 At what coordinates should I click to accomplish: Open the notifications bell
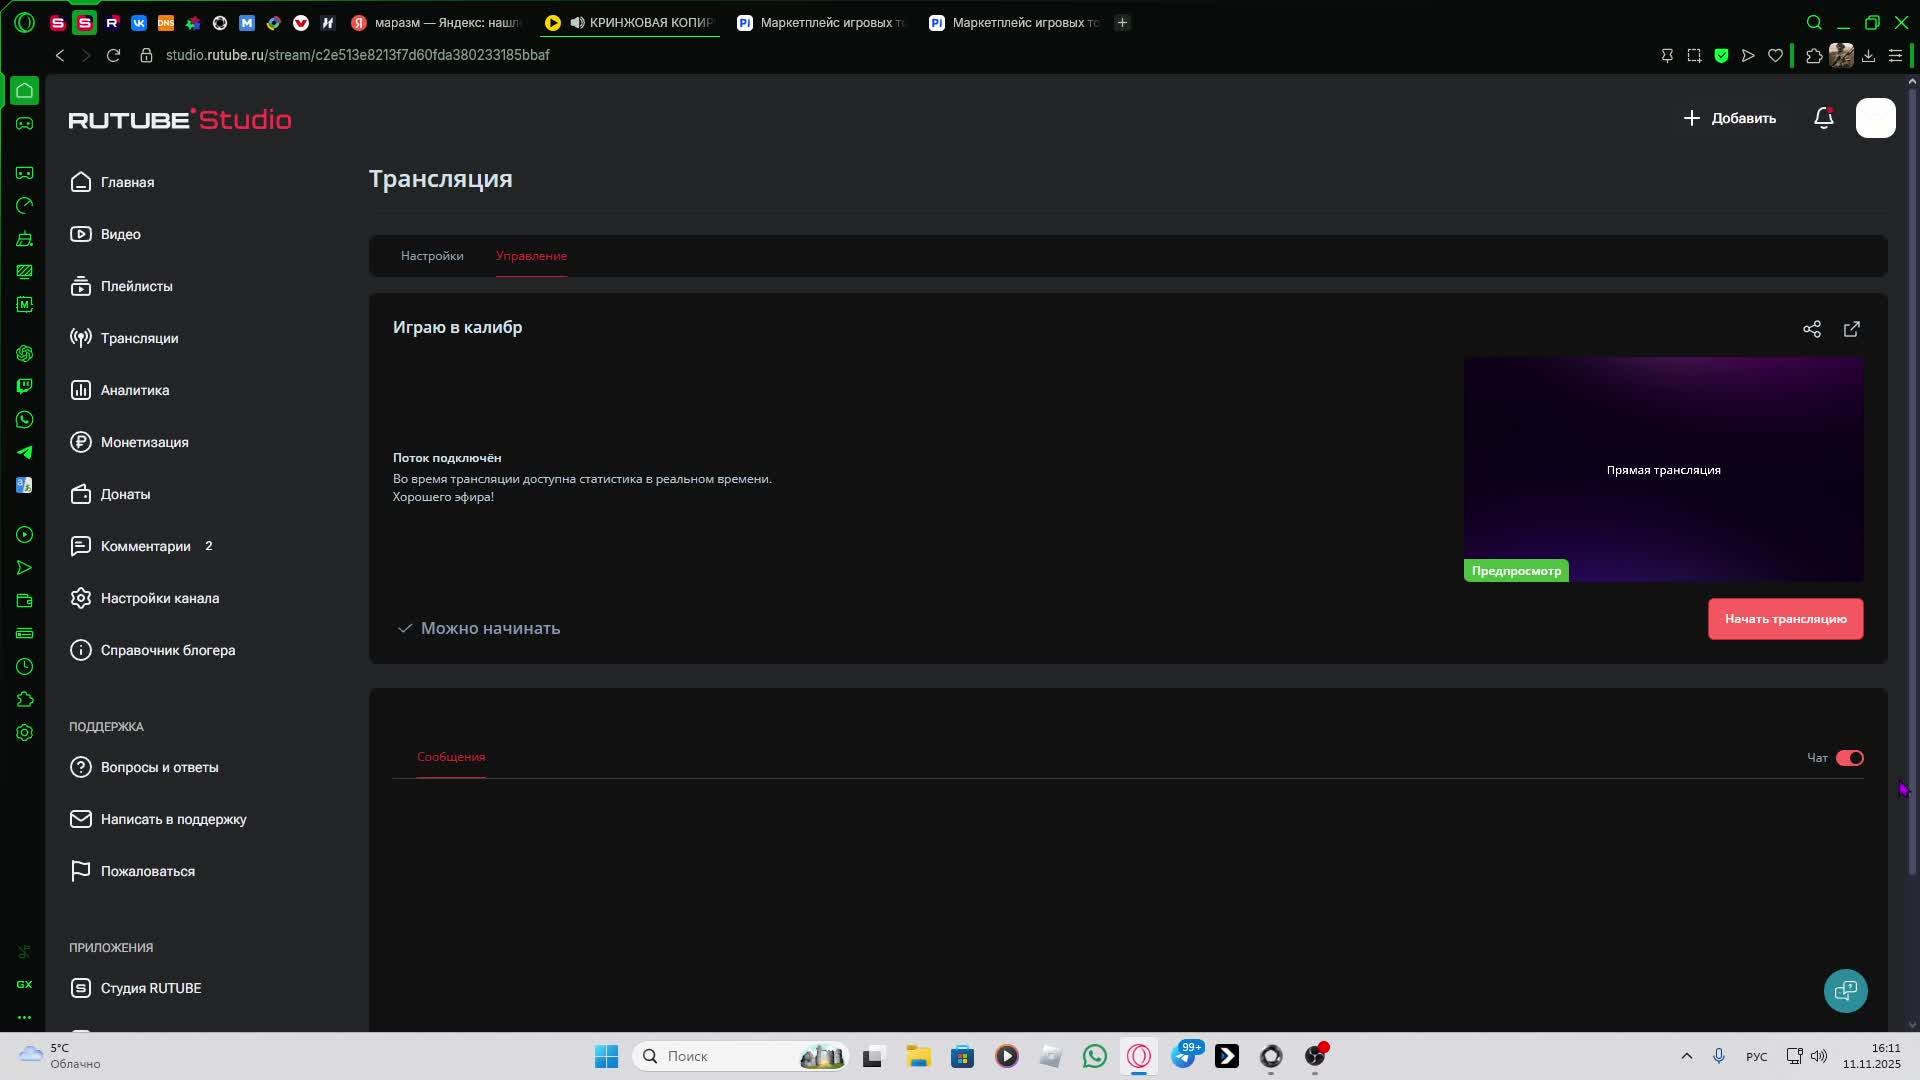pos(1823,118)
